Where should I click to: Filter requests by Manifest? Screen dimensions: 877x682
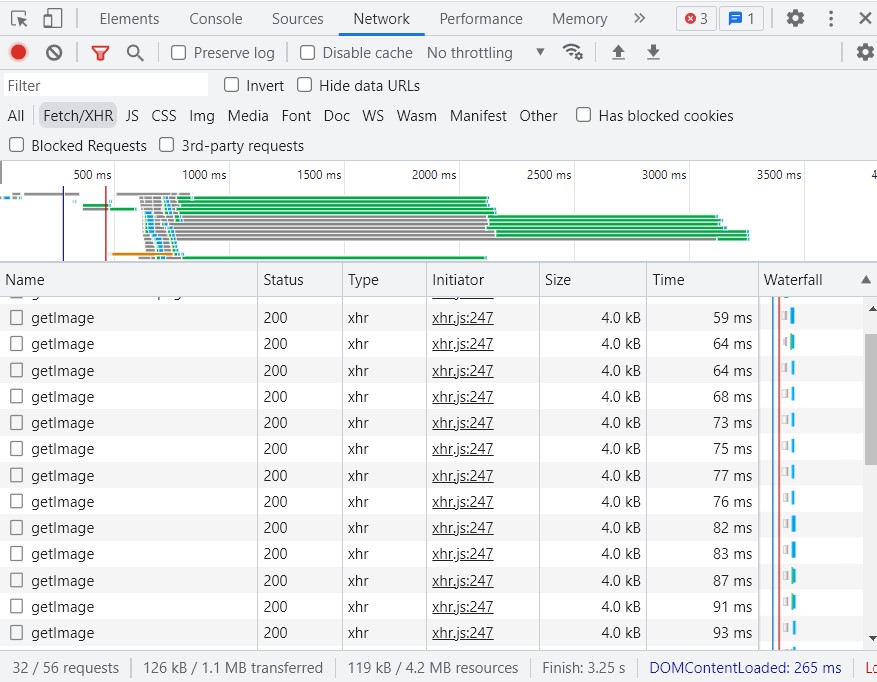[x=478, y=116]
